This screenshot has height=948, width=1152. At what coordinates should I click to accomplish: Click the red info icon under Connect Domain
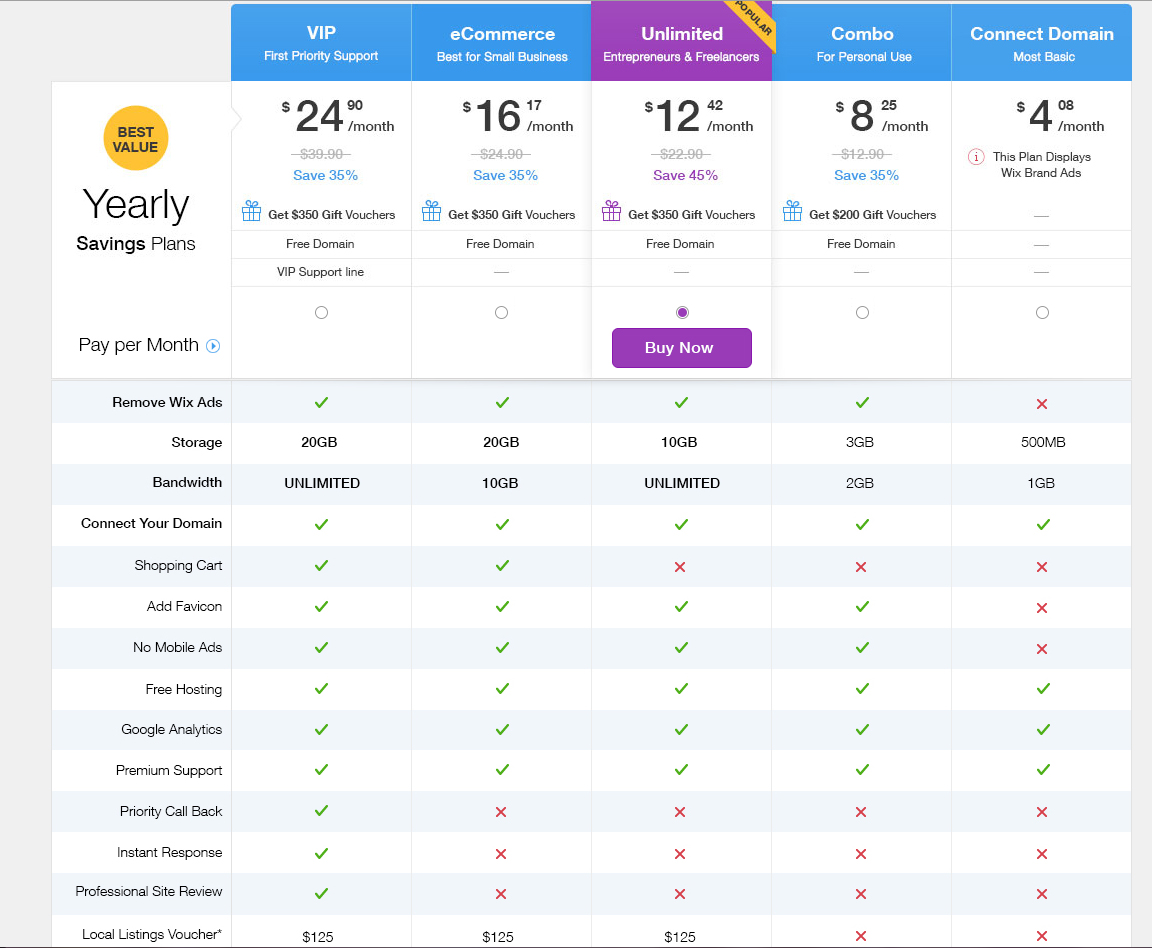(x=976, y=157)
